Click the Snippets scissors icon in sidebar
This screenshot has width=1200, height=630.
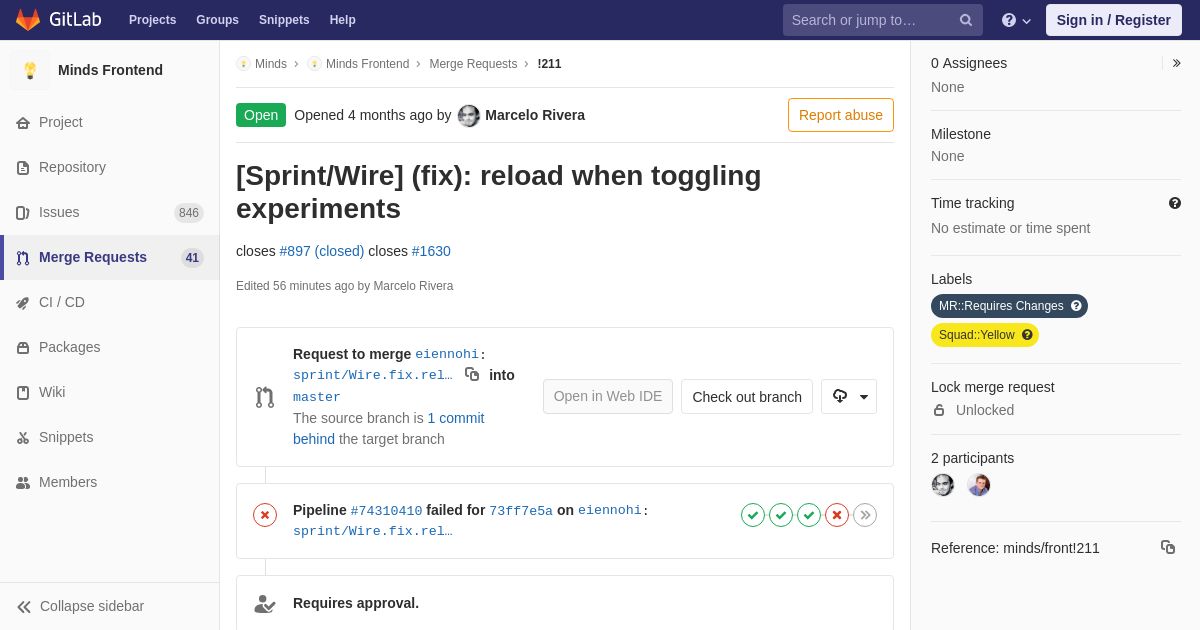(23, 438)
